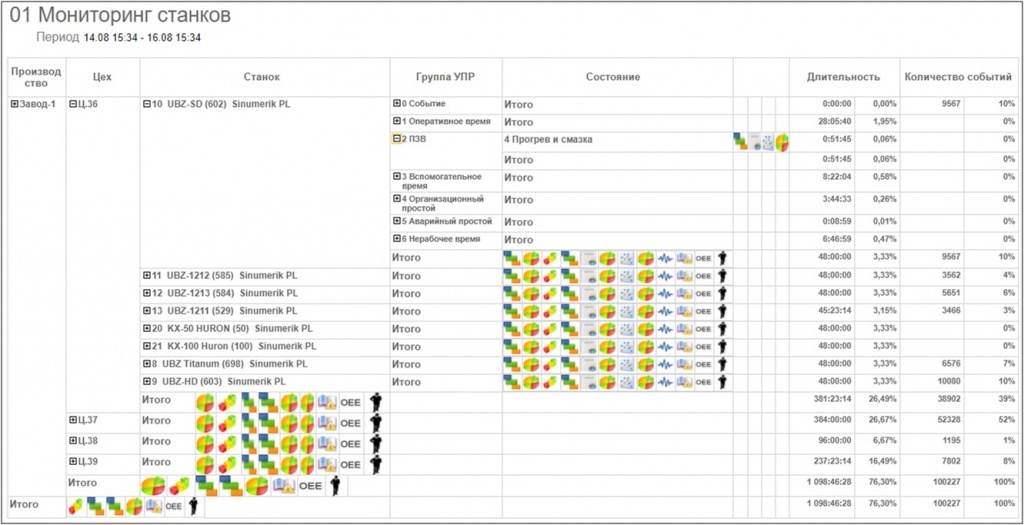Click the person icon in the bottom Итого row
Screen dimensions: 1024x525
193,506
